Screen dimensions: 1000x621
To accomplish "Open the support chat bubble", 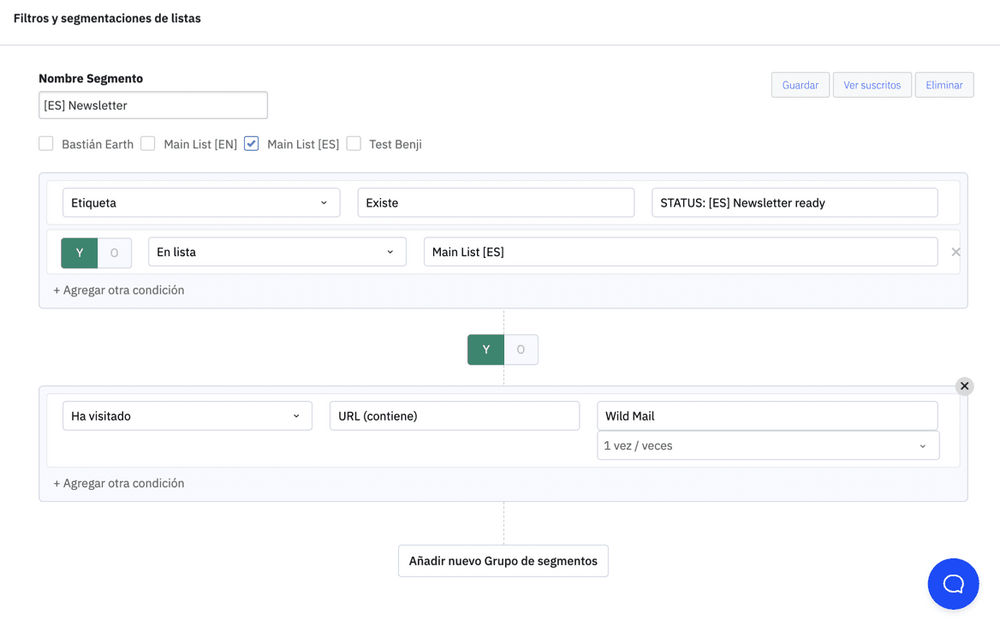I will 953,584.
